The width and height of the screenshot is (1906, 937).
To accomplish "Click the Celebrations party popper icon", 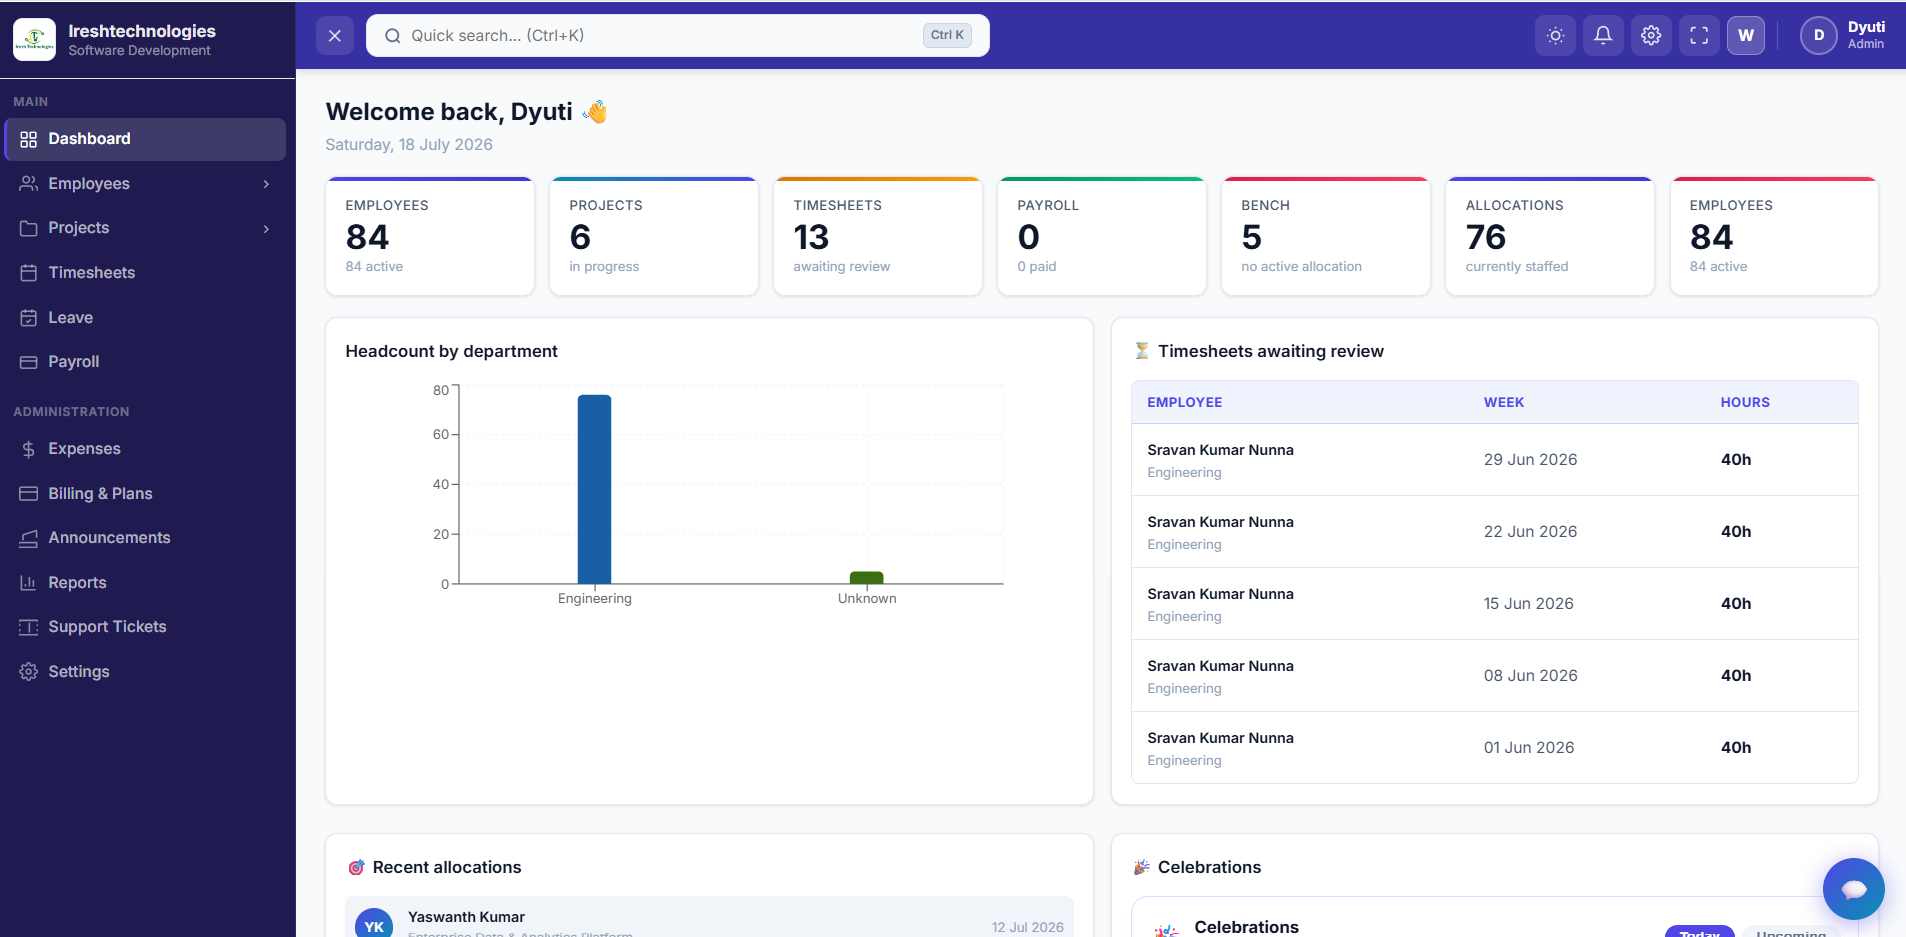I will pos(1141,867).
